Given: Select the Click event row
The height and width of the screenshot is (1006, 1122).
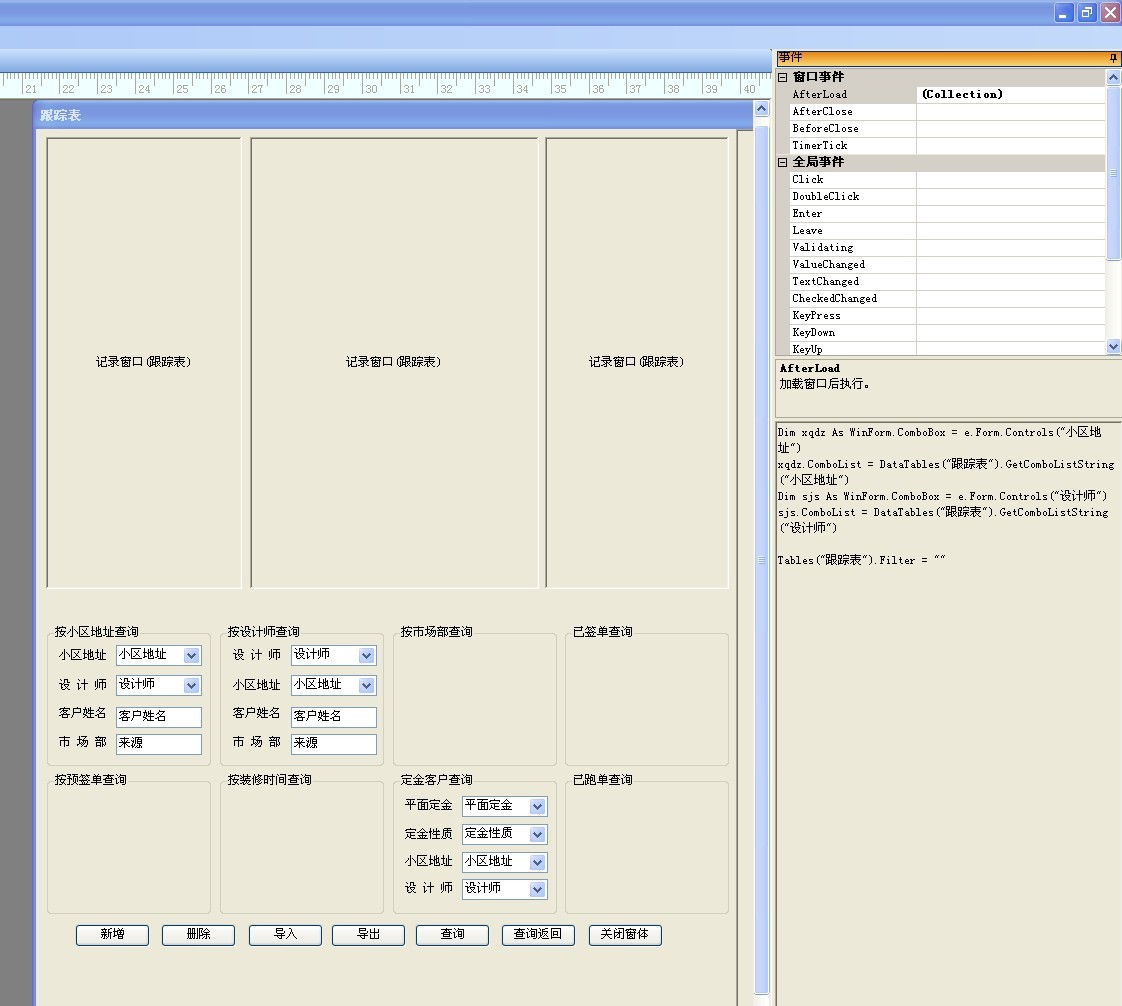Looking at the screenshot, I should [x=947, y=180].
